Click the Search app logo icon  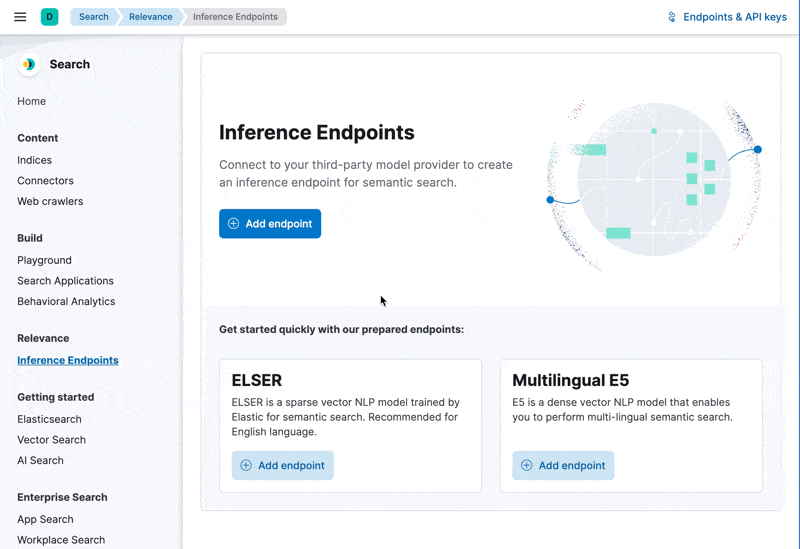29,64
